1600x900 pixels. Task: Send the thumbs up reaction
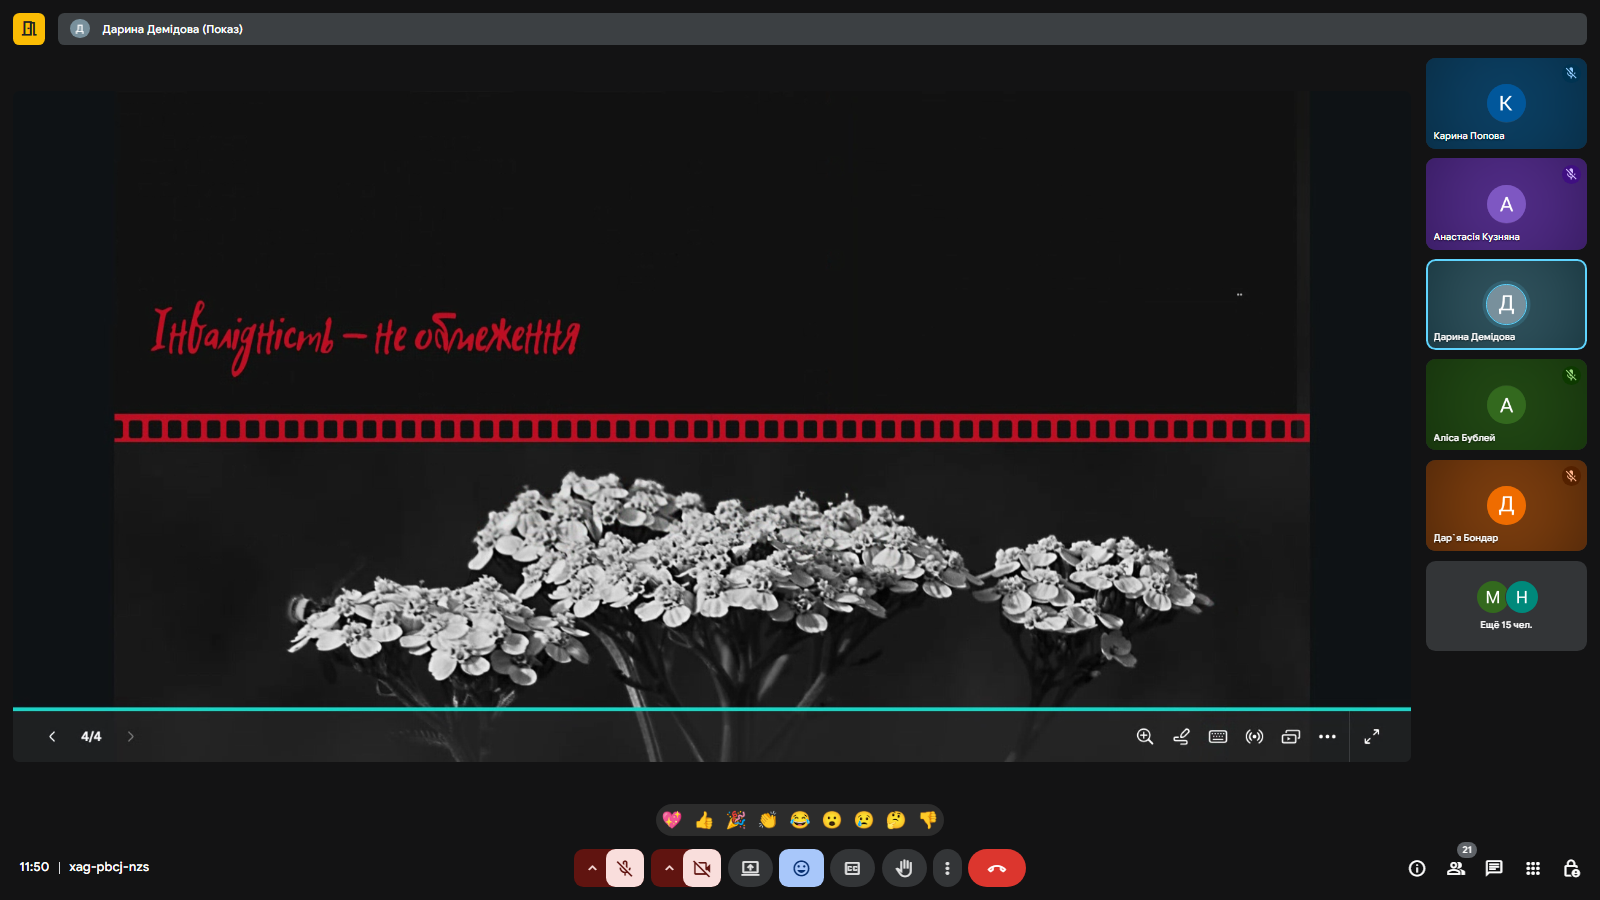pyautogui.click(x=704, y=820)
